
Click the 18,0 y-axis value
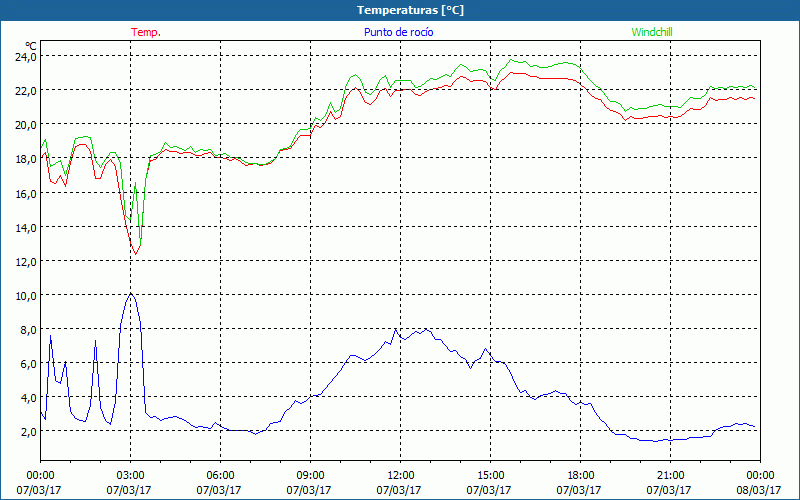[x=26, y=159]
